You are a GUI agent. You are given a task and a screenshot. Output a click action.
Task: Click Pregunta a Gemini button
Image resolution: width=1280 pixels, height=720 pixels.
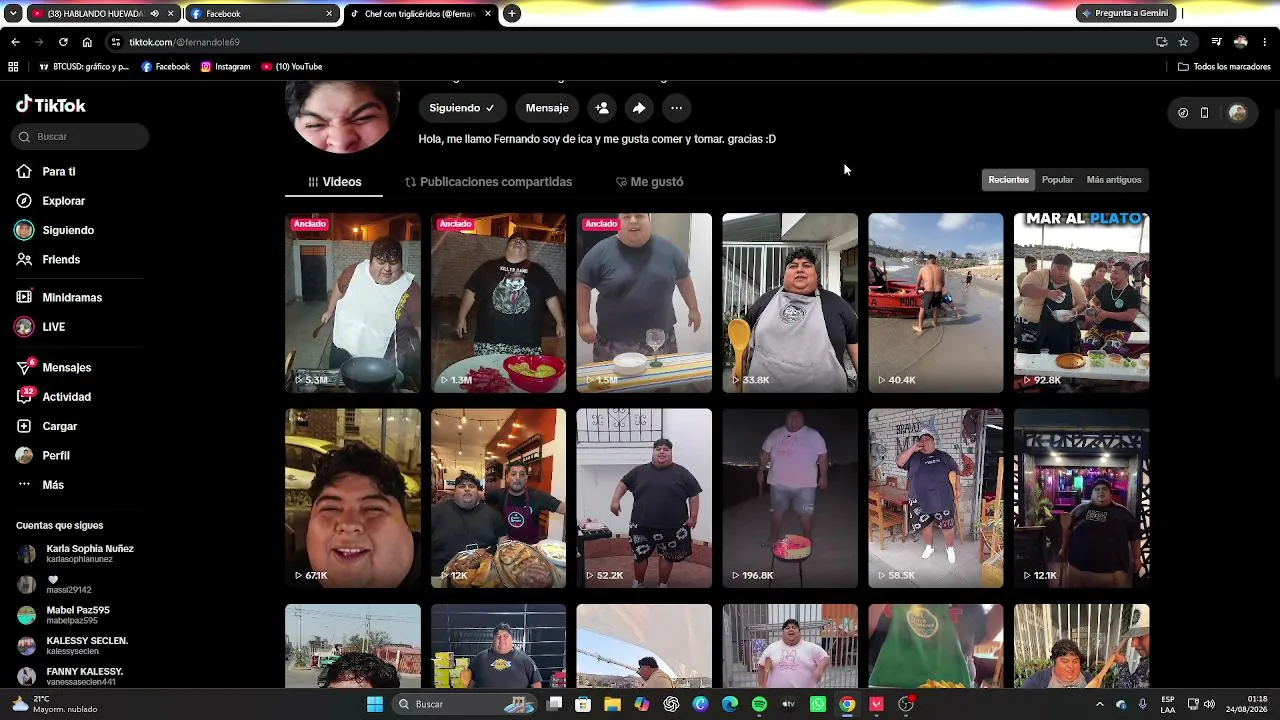coord(1125,13)
